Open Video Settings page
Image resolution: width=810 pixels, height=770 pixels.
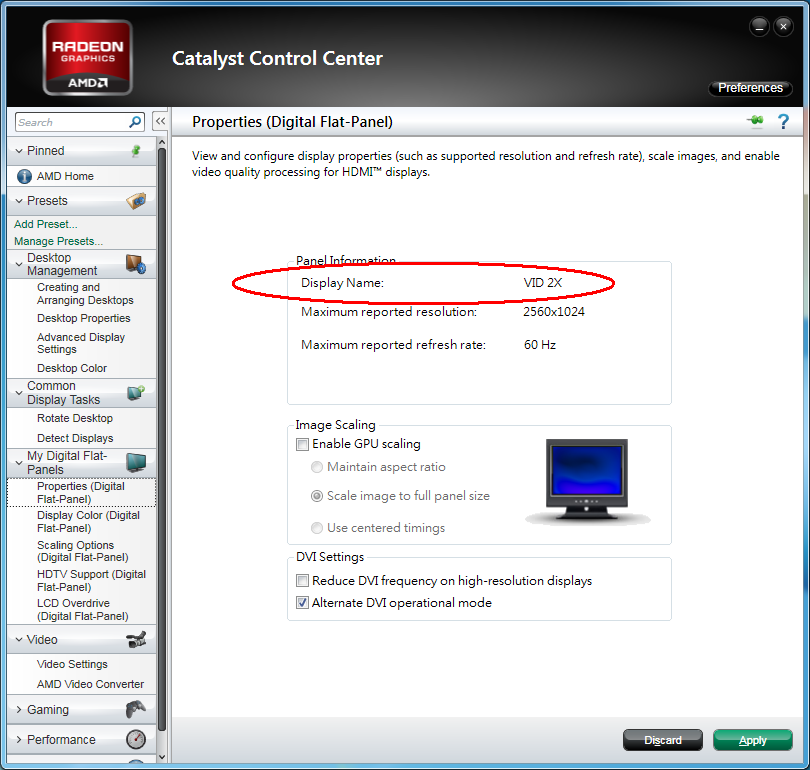point(72,664)
